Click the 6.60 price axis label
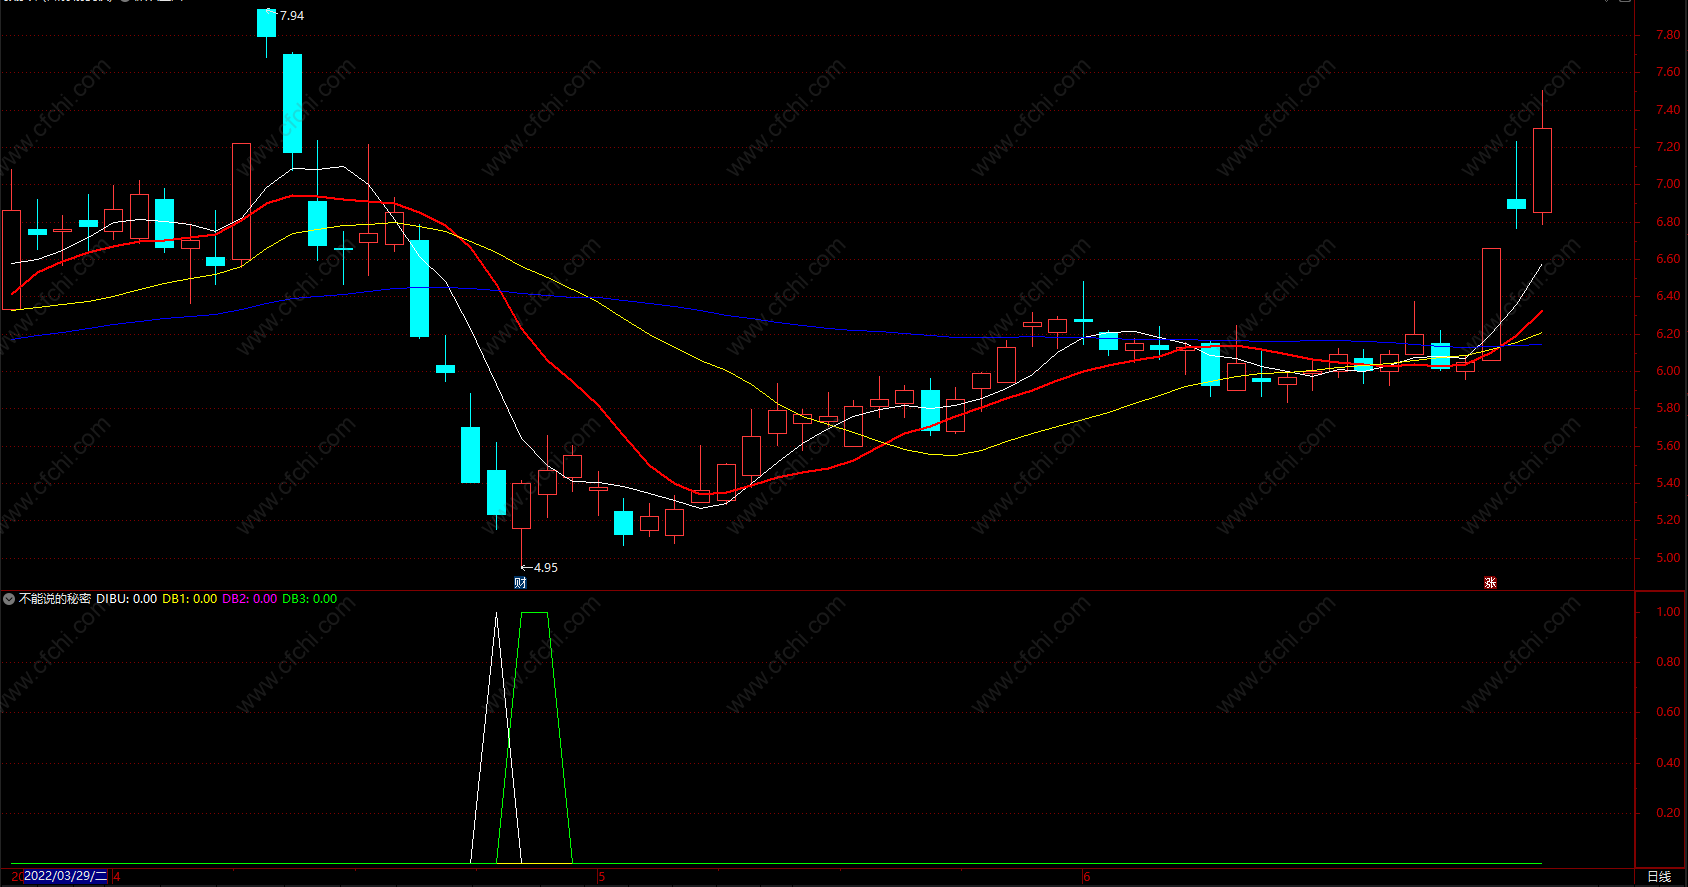This screenshot has width=1688, height=887. pyautogui.click(x=1668, y=259)
